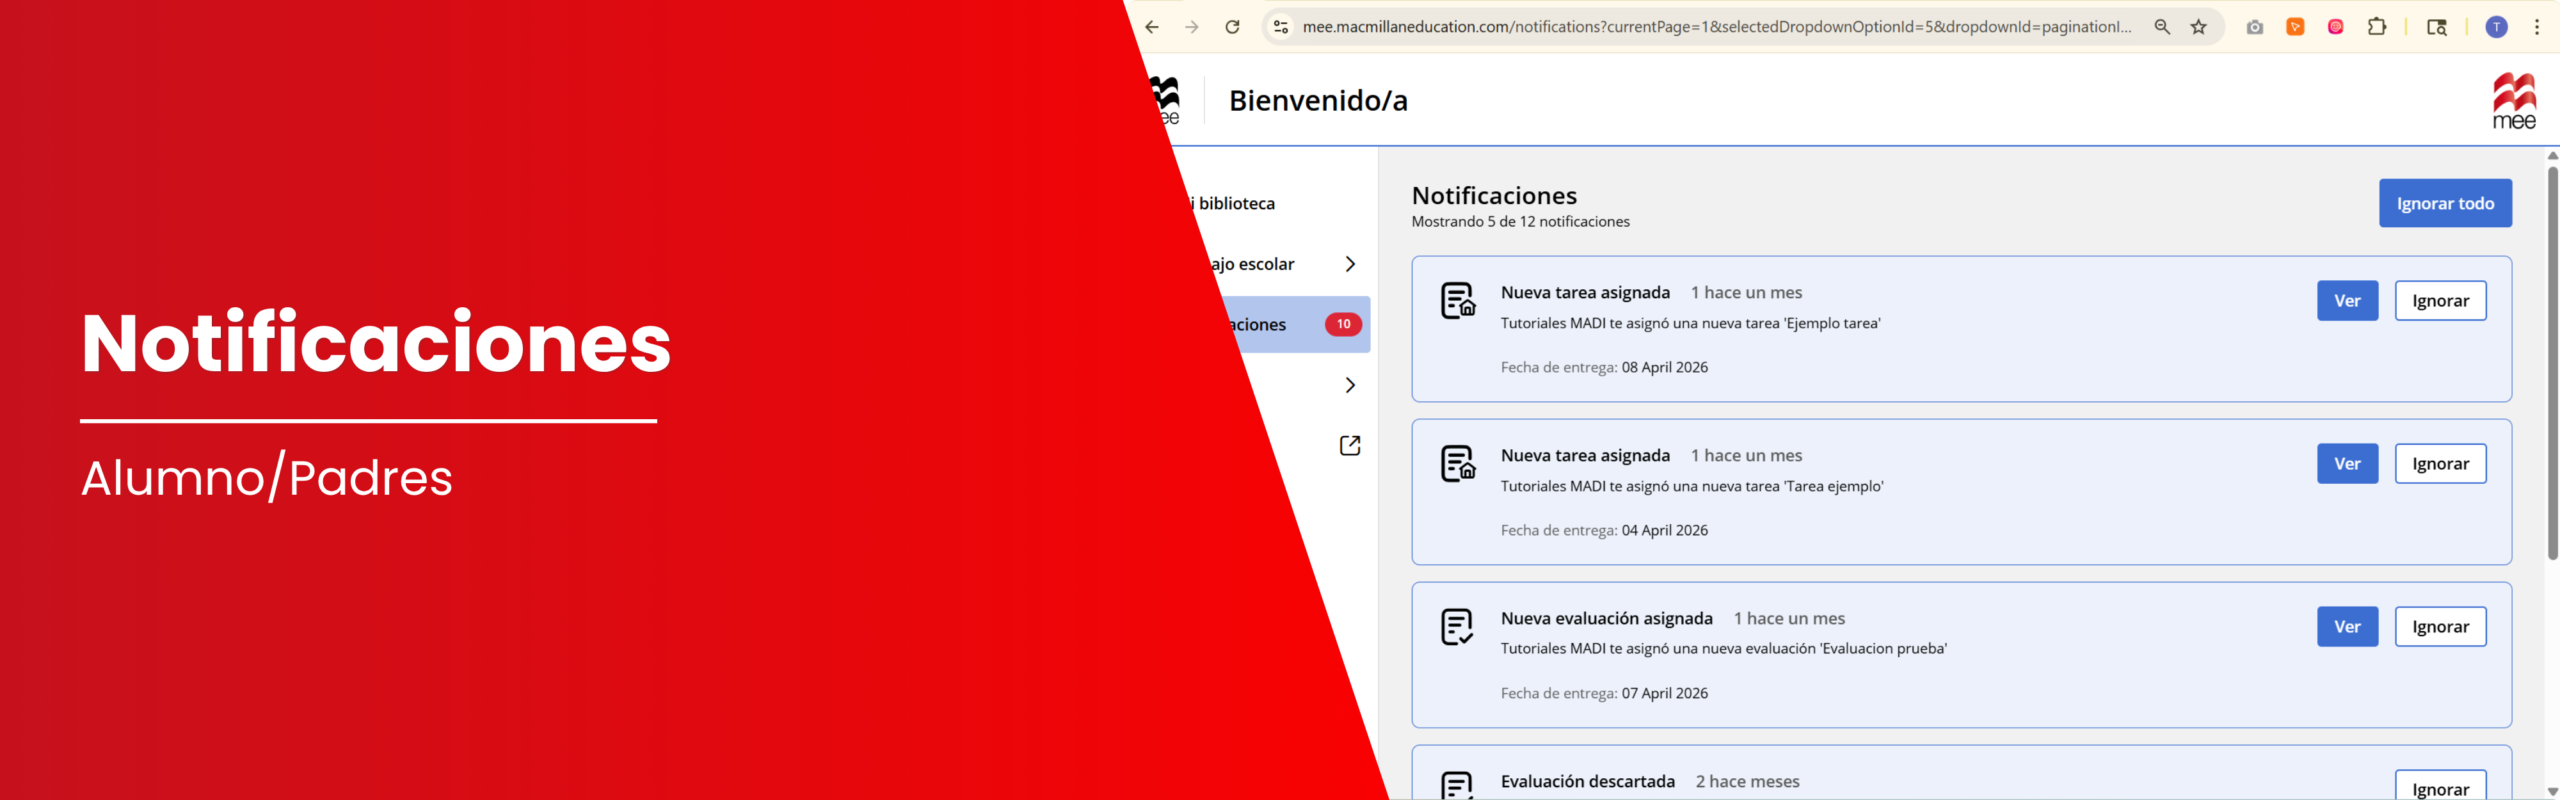Click due date '07 April 2026'

1664,693
